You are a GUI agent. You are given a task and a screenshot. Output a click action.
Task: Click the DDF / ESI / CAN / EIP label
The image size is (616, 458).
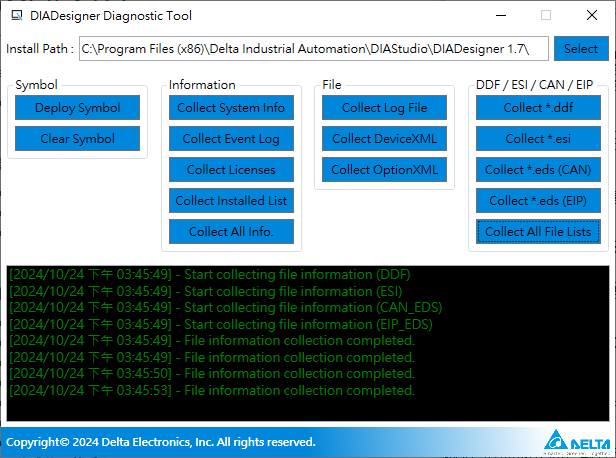pyautogui.click(x=534, y=85)
